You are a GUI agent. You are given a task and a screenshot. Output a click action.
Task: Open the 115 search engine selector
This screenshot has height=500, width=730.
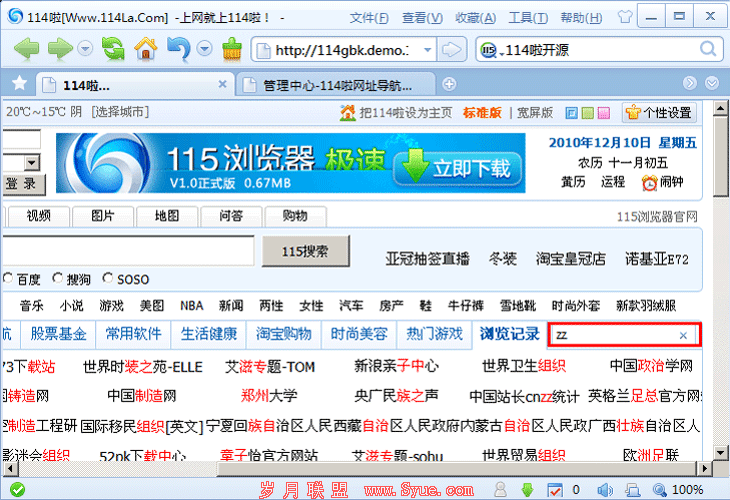pyautogui.click(x=490, y=50)
